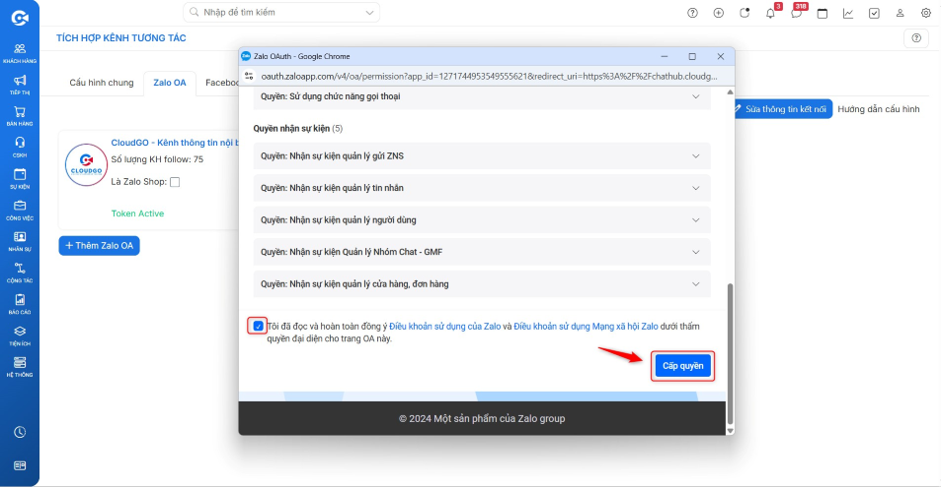This screenshot has width=941, height=487.
Task: Click Số lượng KH follow: 75 text
Action: (157, 159)
